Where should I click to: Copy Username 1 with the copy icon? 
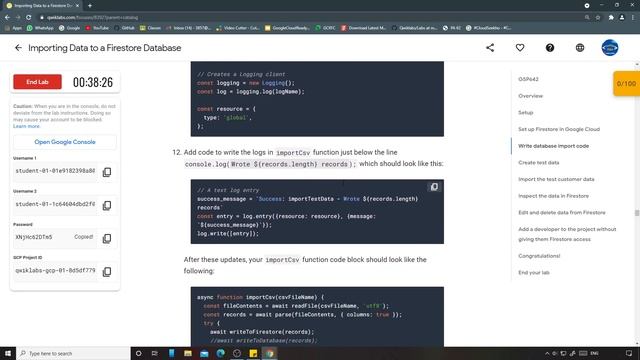(x=107, y=172)
